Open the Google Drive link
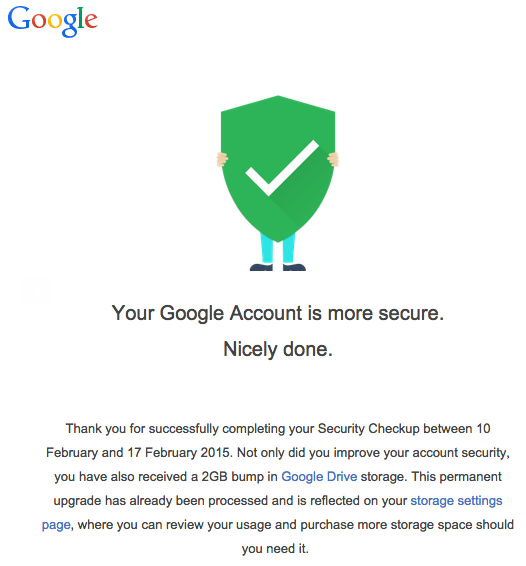526x566 pixels. pos(319,476)
